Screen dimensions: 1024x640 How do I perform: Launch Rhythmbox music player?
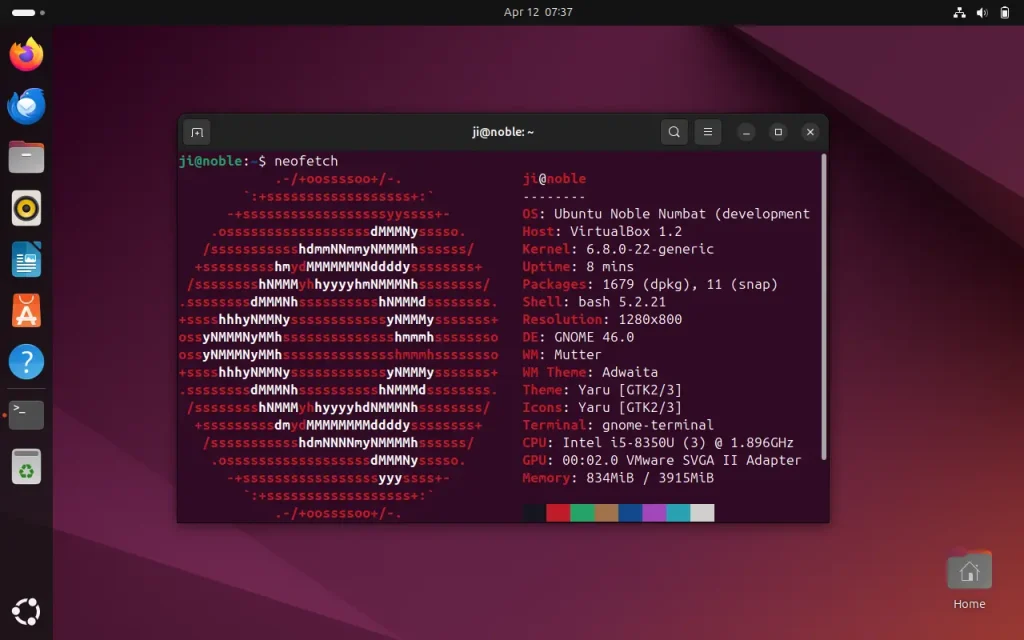pos(26,208)
